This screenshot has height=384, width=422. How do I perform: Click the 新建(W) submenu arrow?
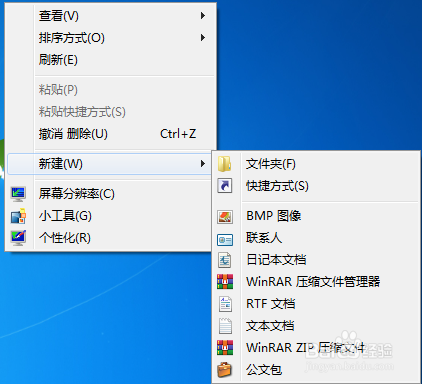pyautogui.click(x=203, y=164)
